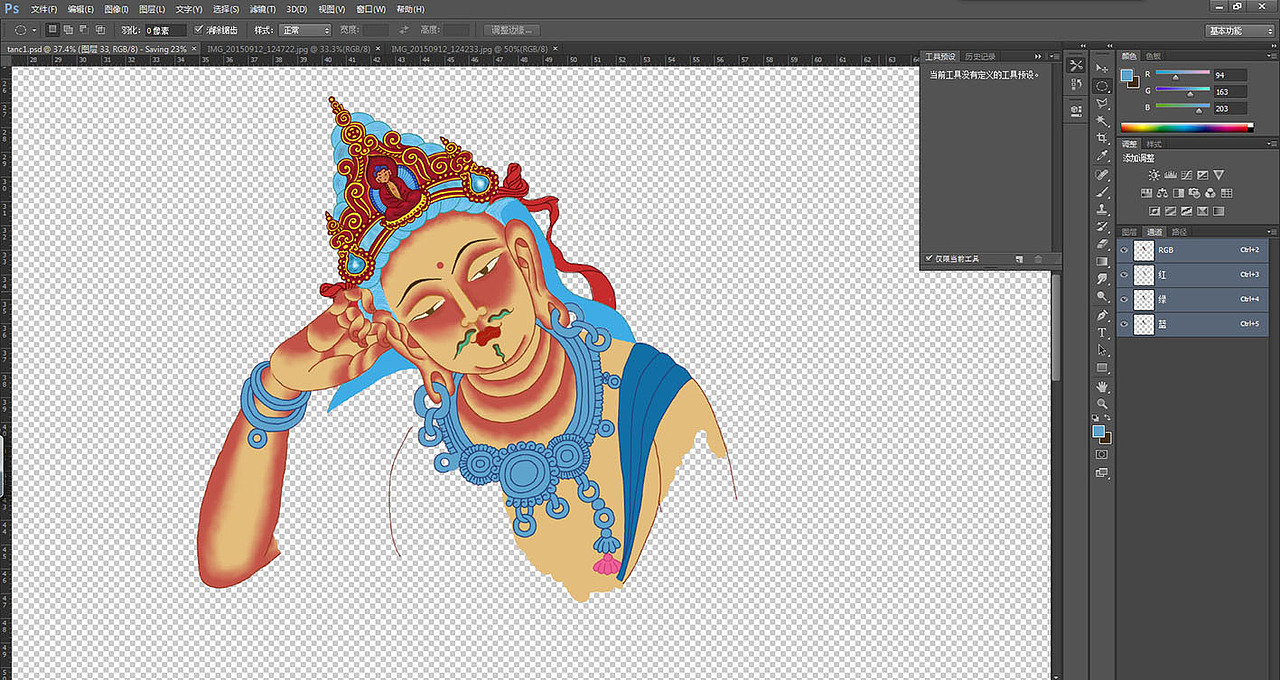1280x680 pixels.
Task: Hide the Blue (蓝) channel eye
Action: coord(1125,324)
